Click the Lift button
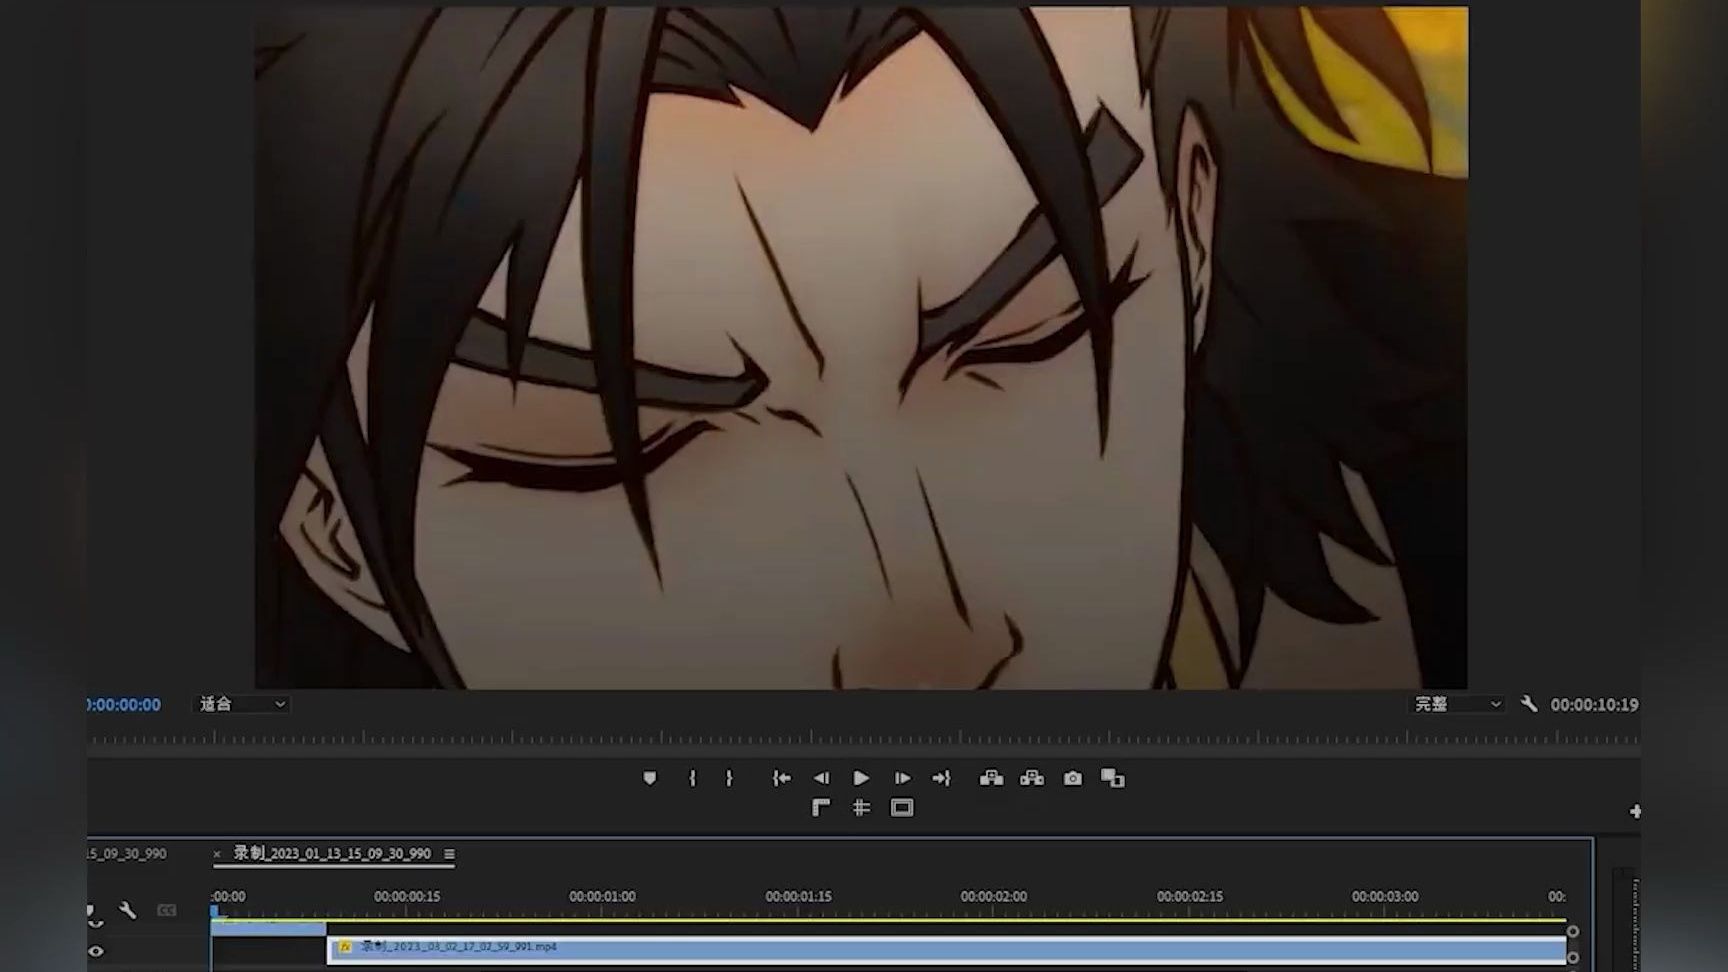 point(991,778)
